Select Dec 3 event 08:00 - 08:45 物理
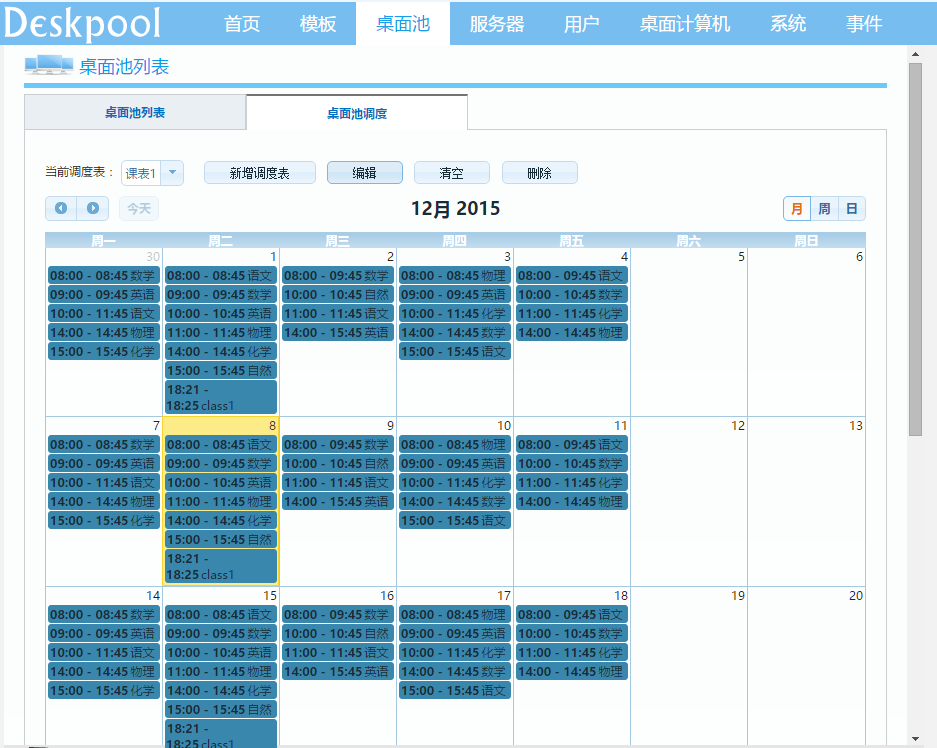The image size is (937, 748). coord(455,275)
